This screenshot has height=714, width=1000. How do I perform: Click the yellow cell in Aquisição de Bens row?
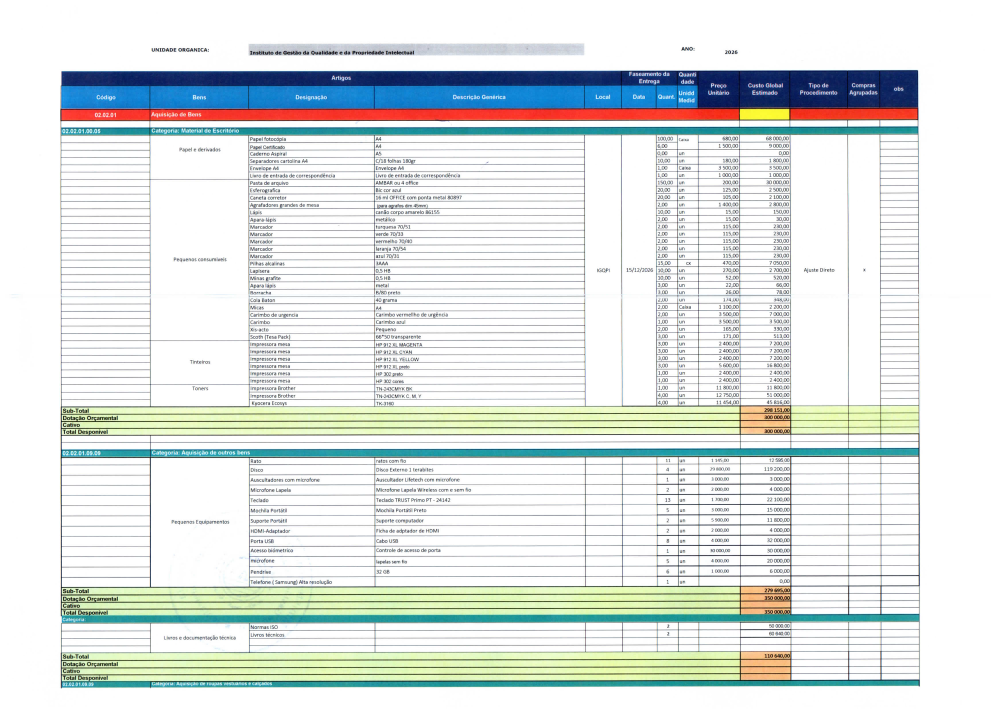tap(764, 115)
